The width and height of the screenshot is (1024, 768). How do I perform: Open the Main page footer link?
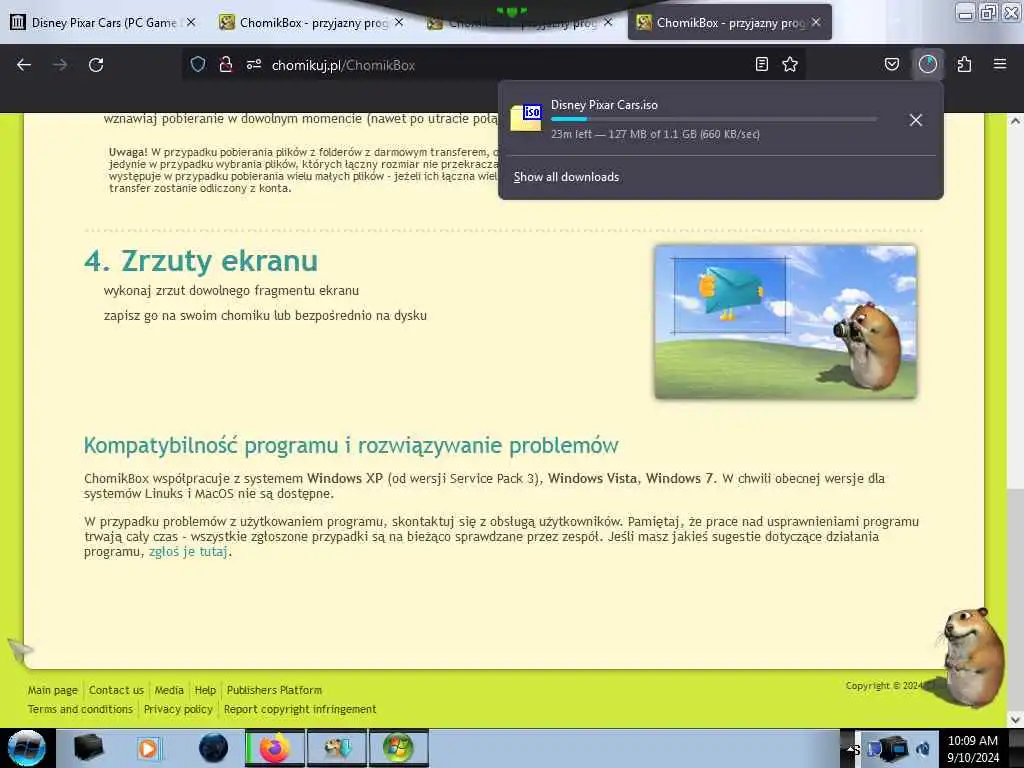click(x=53, y=690)
